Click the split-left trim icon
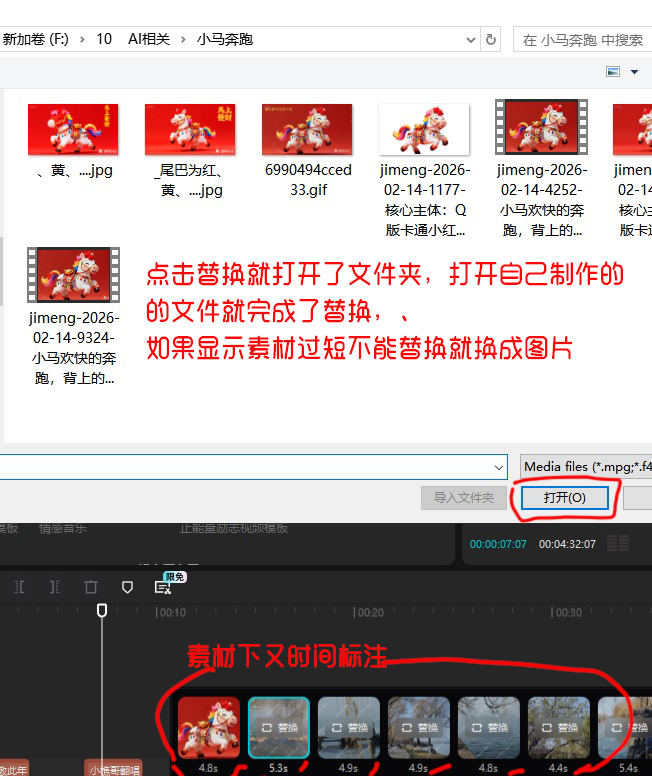This screenshot has width=652, height=776. [17, 587]
